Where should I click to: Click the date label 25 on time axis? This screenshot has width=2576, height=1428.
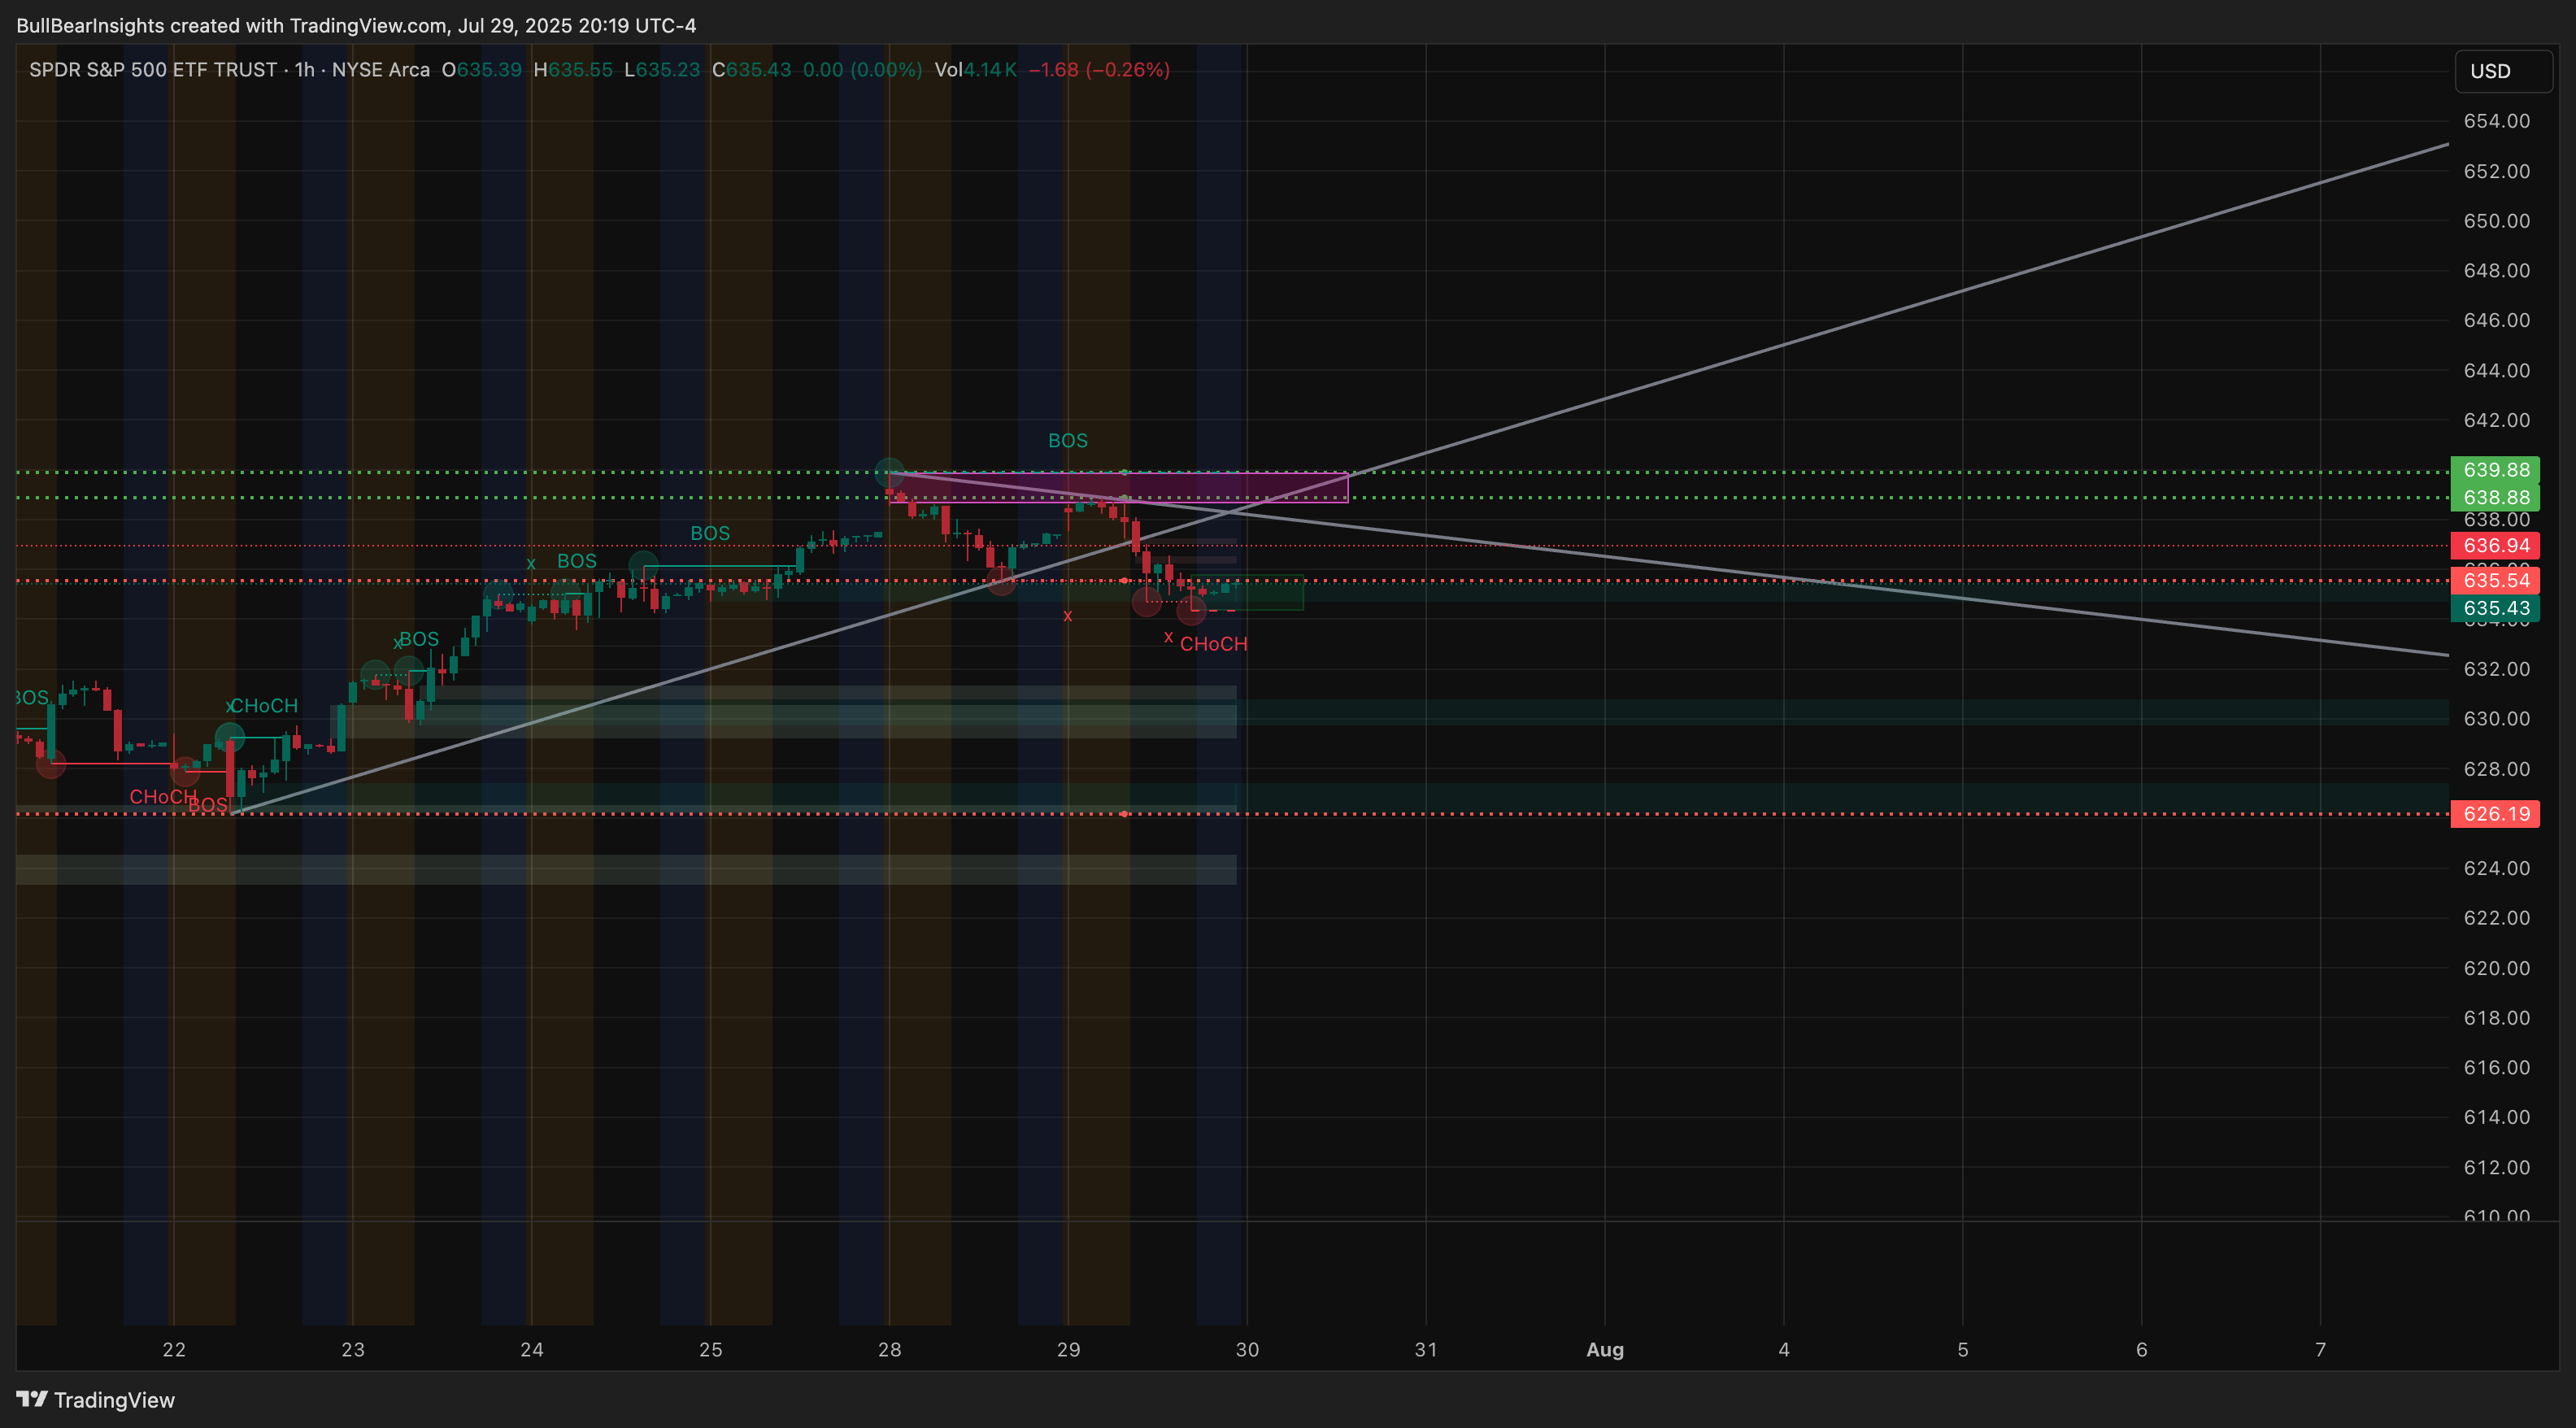tap(711, 1350)
